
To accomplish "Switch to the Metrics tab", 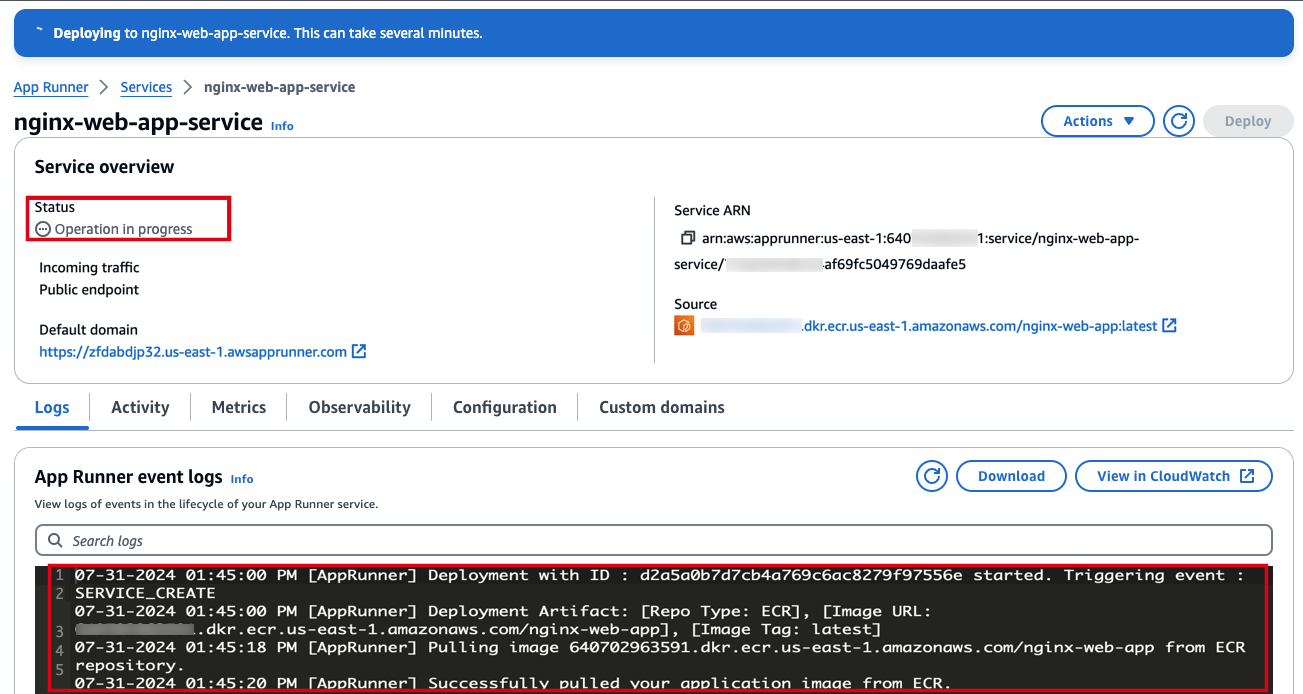I will [238, 407].
